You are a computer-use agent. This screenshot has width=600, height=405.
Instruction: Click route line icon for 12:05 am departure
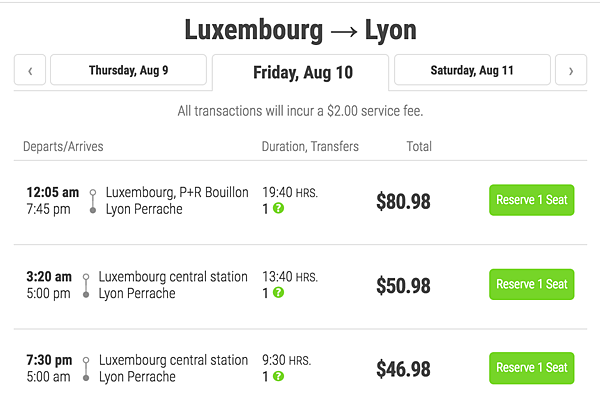point(92,200)
